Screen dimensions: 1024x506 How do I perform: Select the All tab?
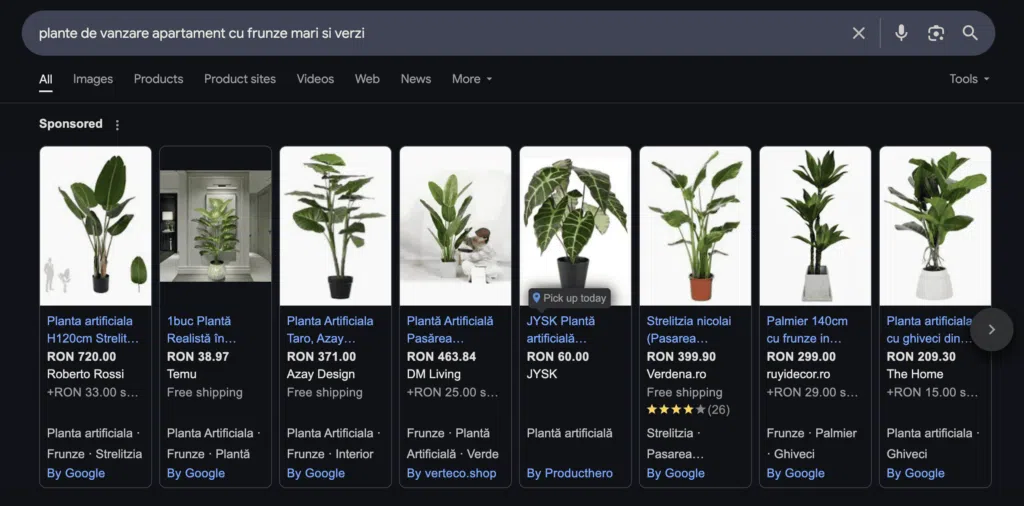[x=46, y=79]
